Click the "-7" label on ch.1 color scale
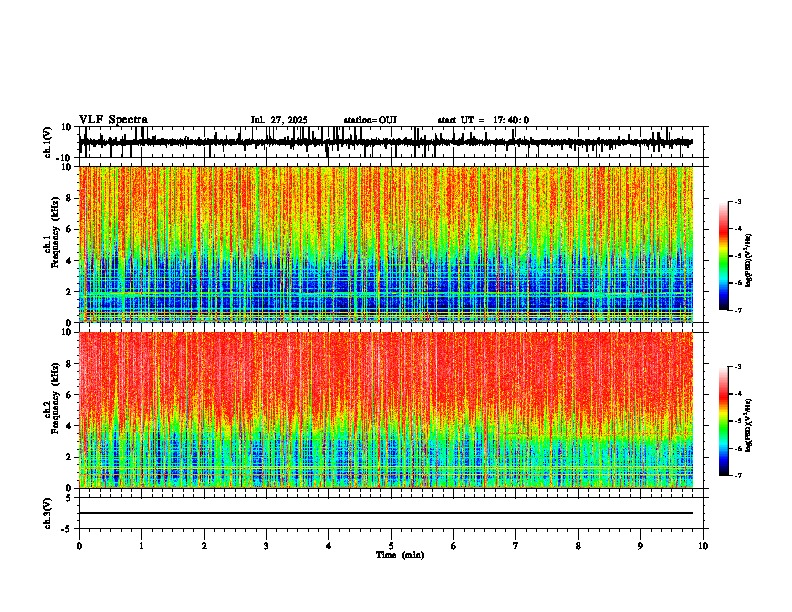 click(737, 310)
